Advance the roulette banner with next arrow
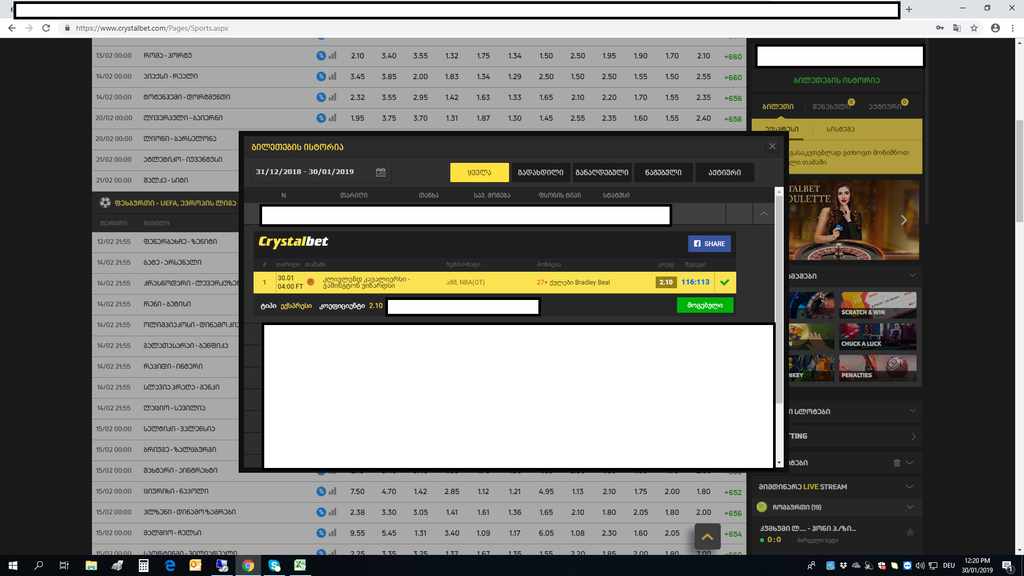 coord(904,220)
